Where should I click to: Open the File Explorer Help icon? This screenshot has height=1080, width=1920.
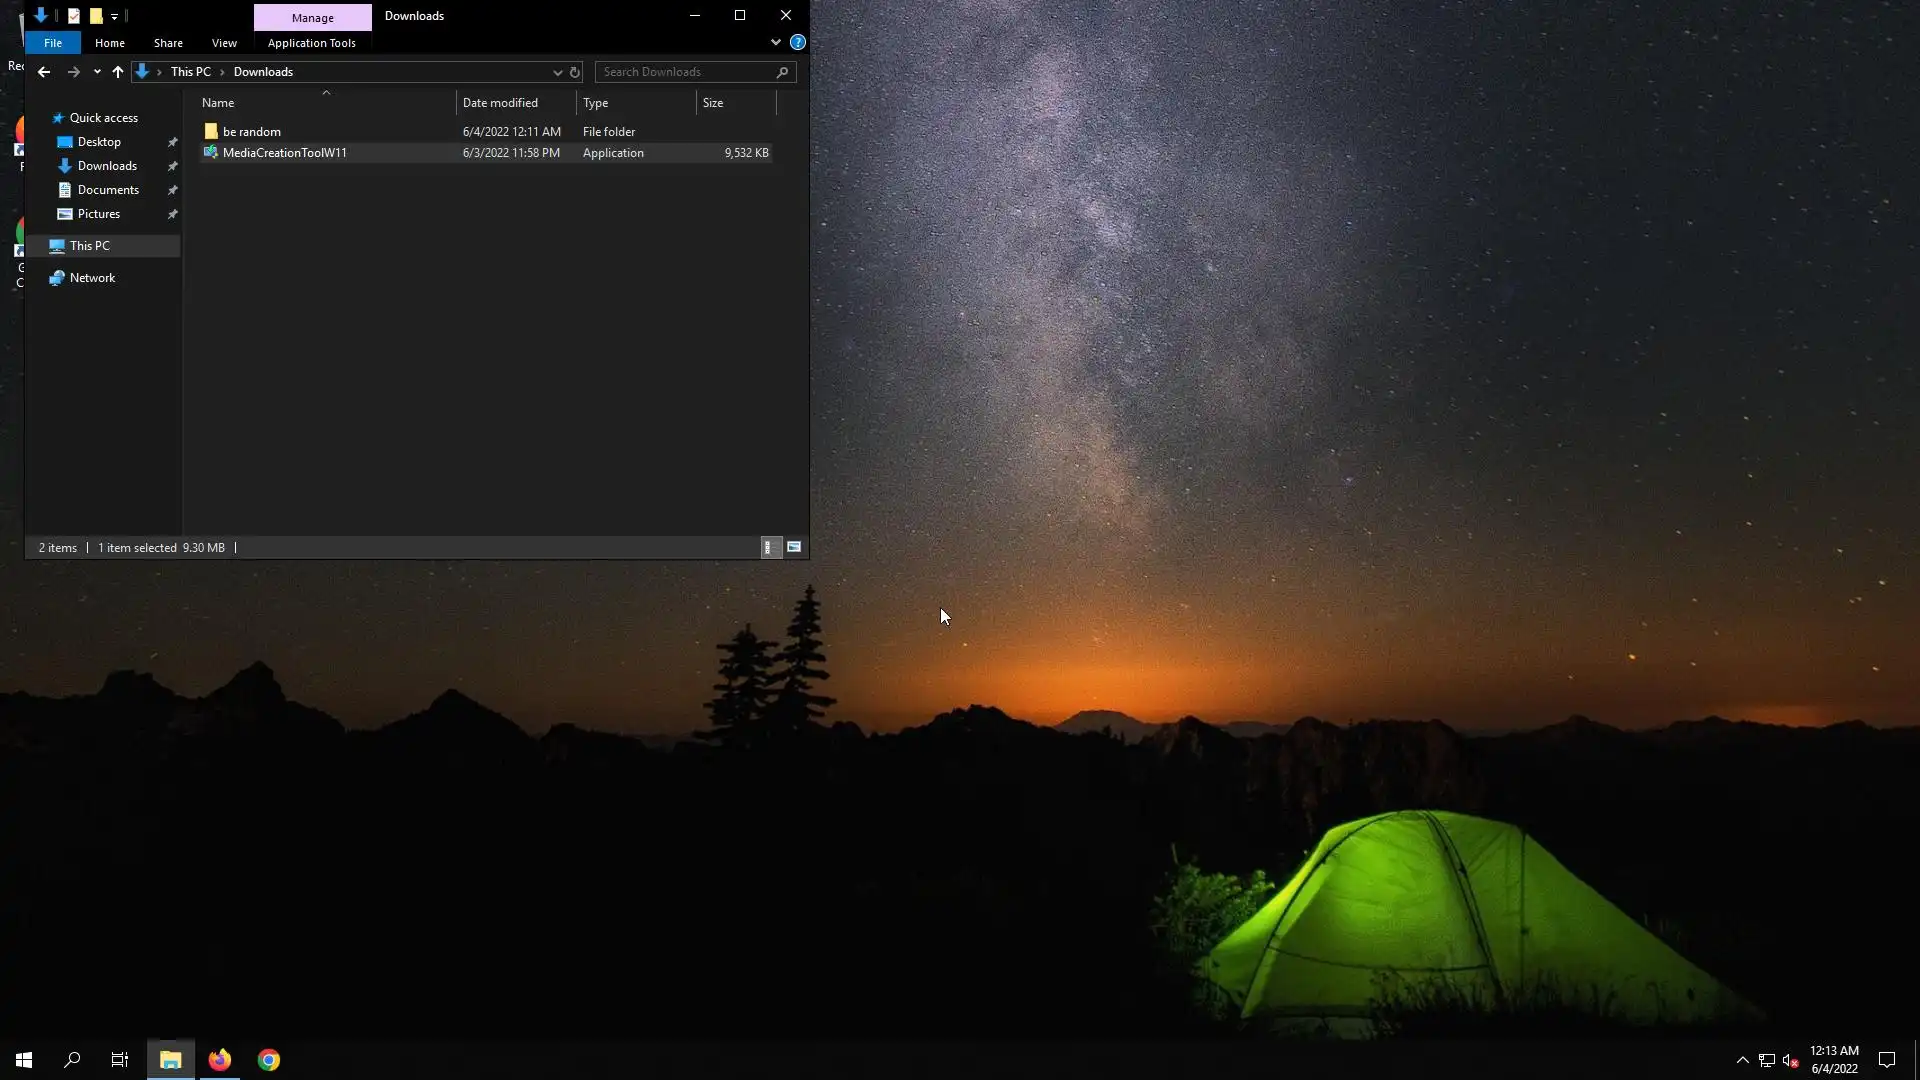[797, 42]
